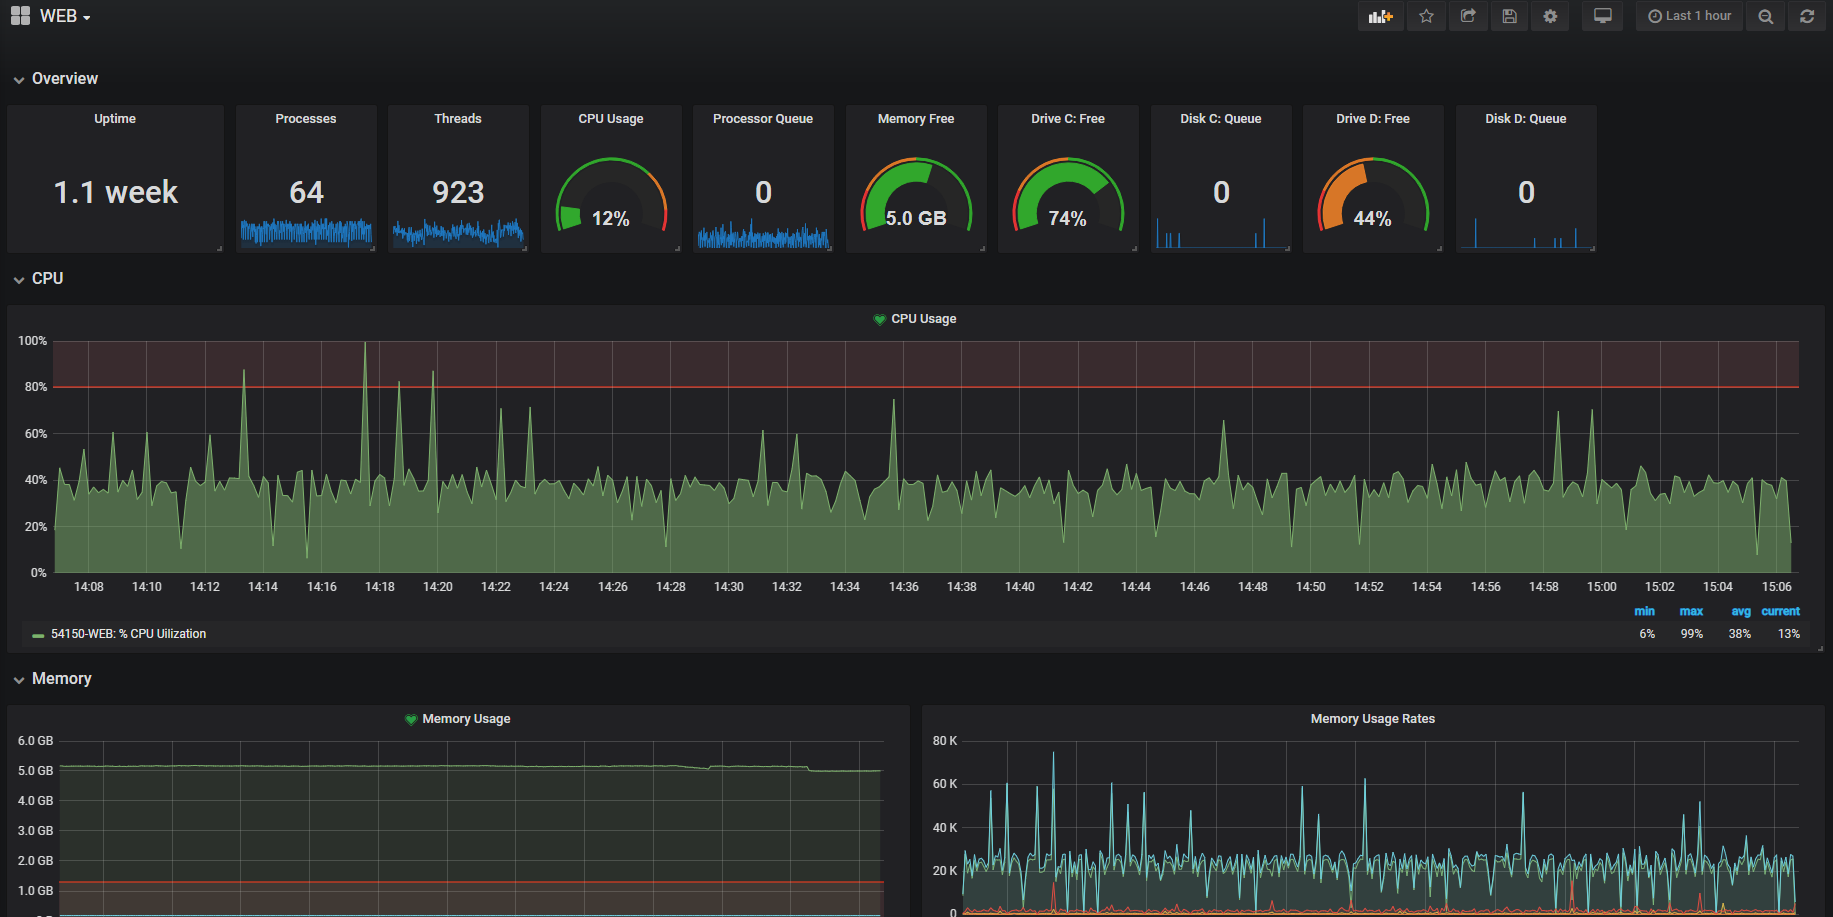Click the CPU Usage graph panel title

point(924,319)
